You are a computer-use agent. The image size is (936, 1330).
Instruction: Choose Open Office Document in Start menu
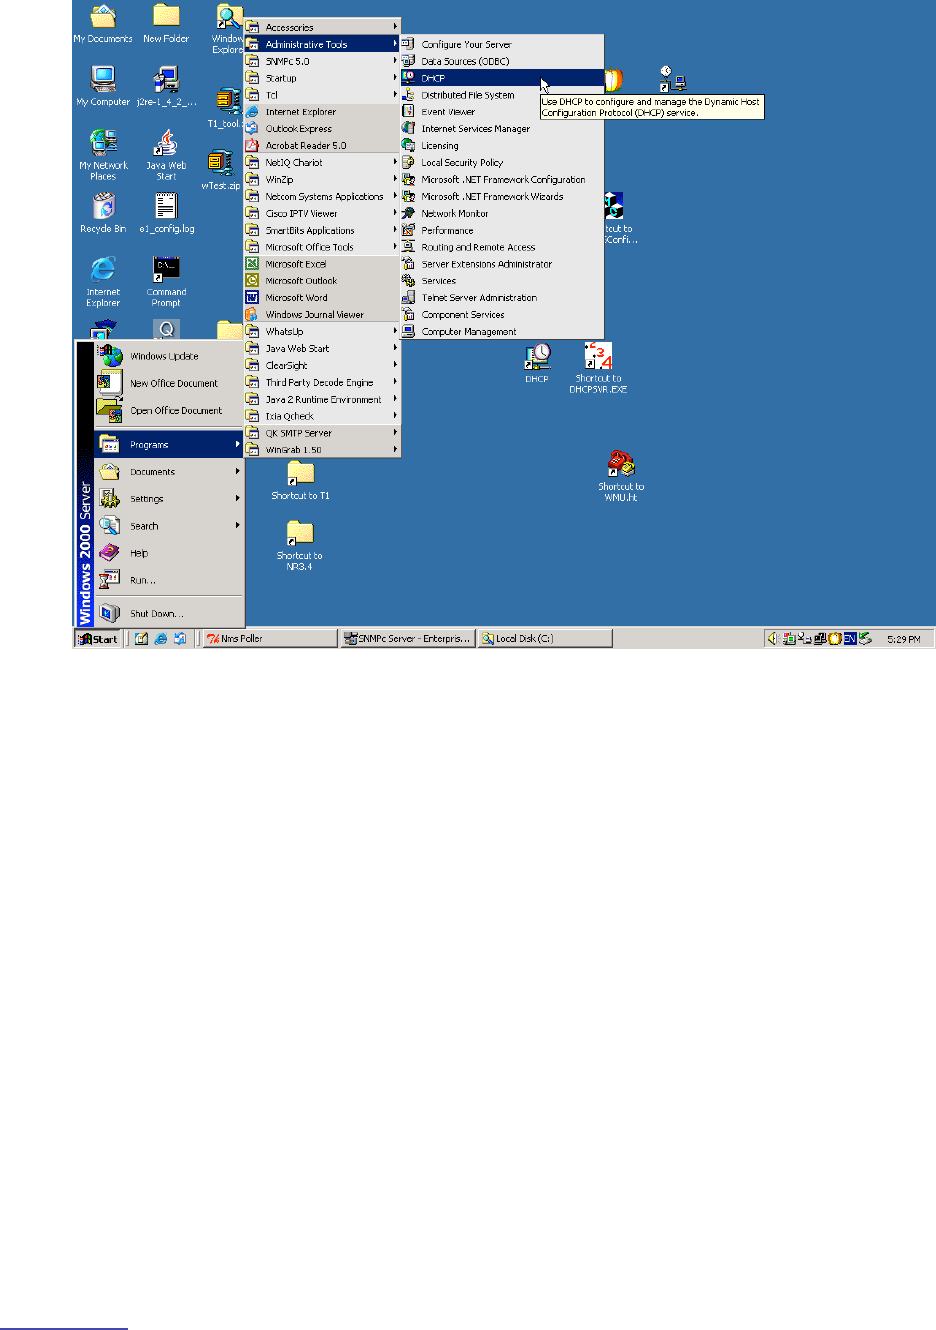coord(169,410)
